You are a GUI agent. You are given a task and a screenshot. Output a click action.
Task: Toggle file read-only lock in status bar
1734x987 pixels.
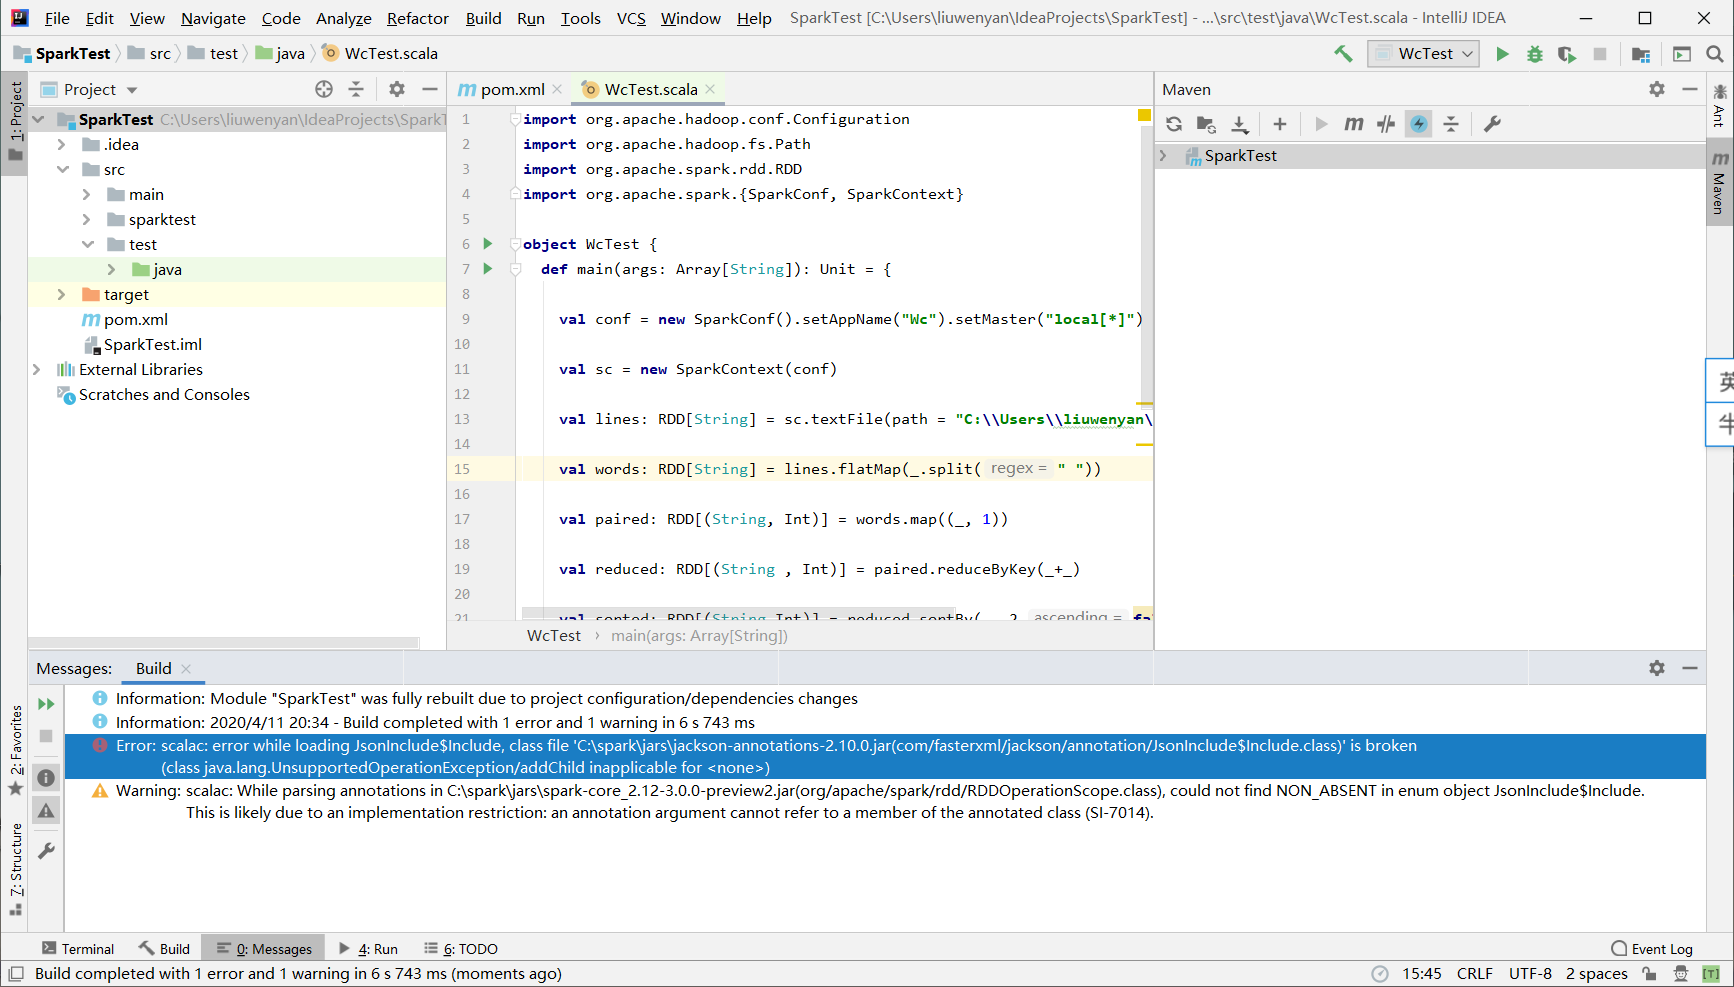point(1649,974)
